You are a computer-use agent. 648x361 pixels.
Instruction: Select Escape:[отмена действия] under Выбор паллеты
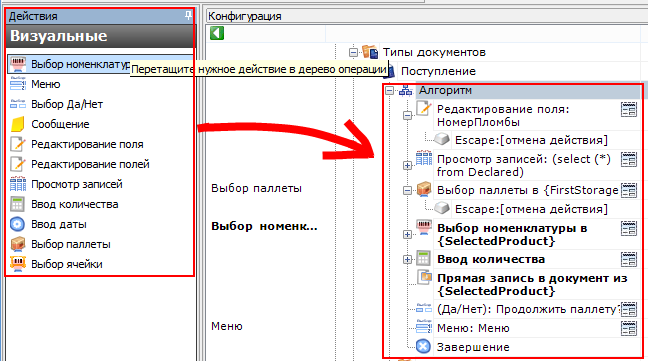531,209
